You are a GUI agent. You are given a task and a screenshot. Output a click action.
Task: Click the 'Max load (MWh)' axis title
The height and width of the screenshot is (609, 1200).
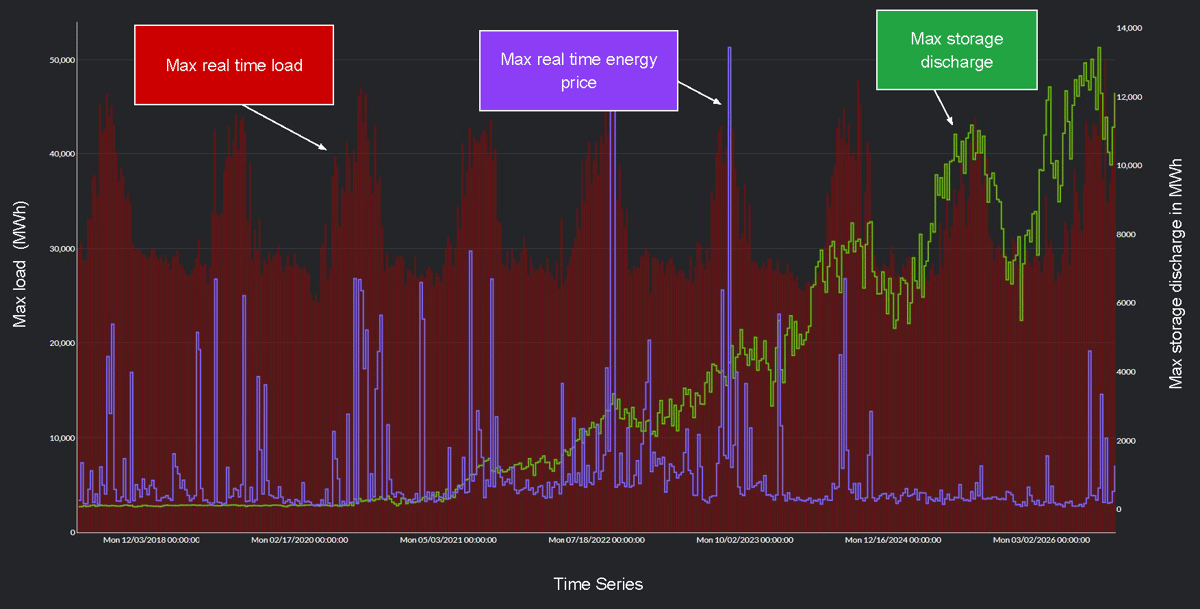[x=20, y=265]
